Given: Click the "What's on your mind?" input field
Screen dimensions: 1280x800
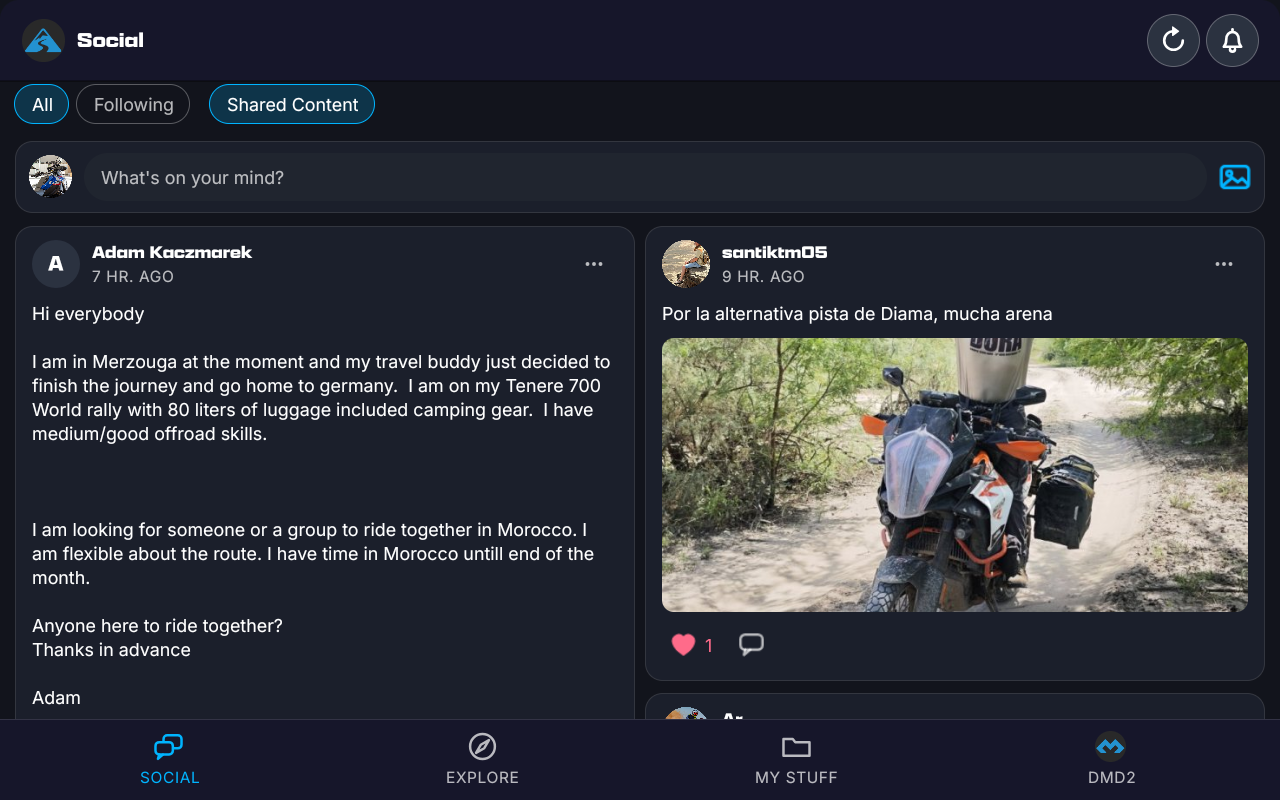Looking at the screenshot, I should tap(644, 177).
